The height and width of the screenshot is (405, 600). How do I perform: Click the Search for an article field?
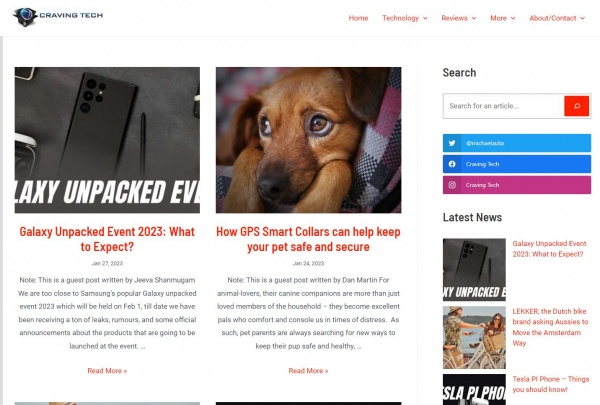pos(504,106)
